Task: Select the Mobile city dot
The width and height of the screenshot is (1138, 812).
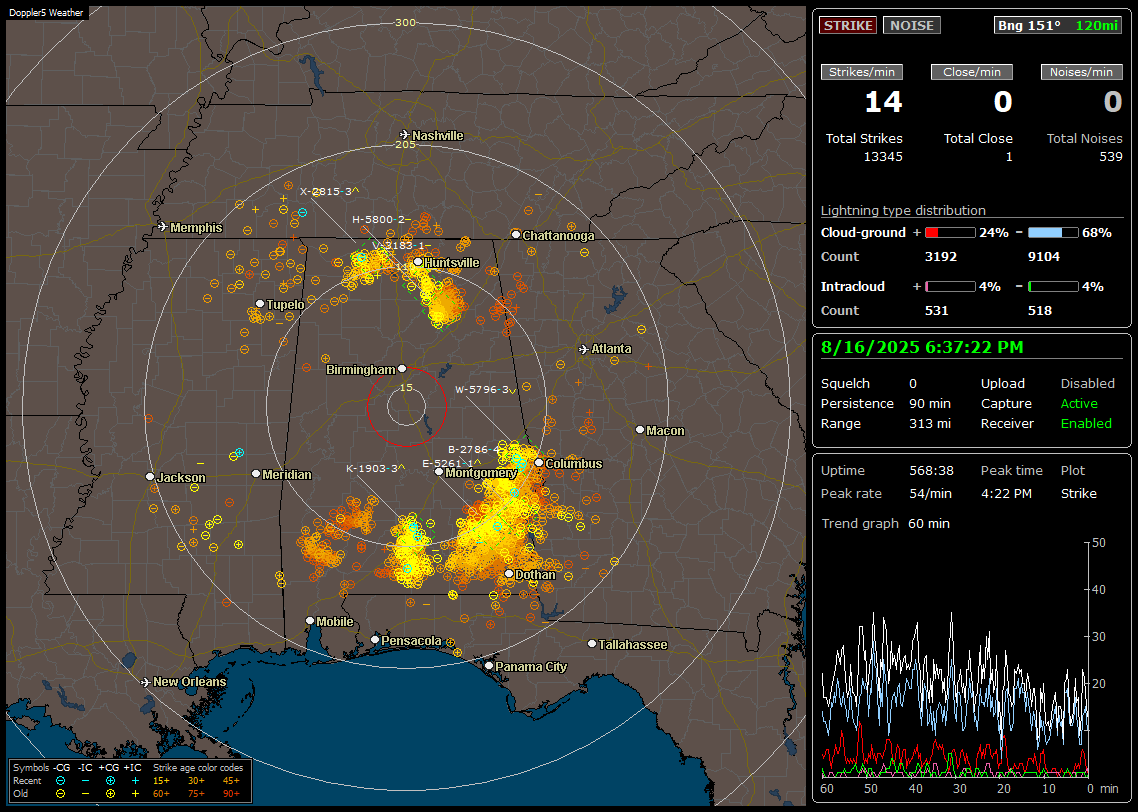Action: [311, 621]
